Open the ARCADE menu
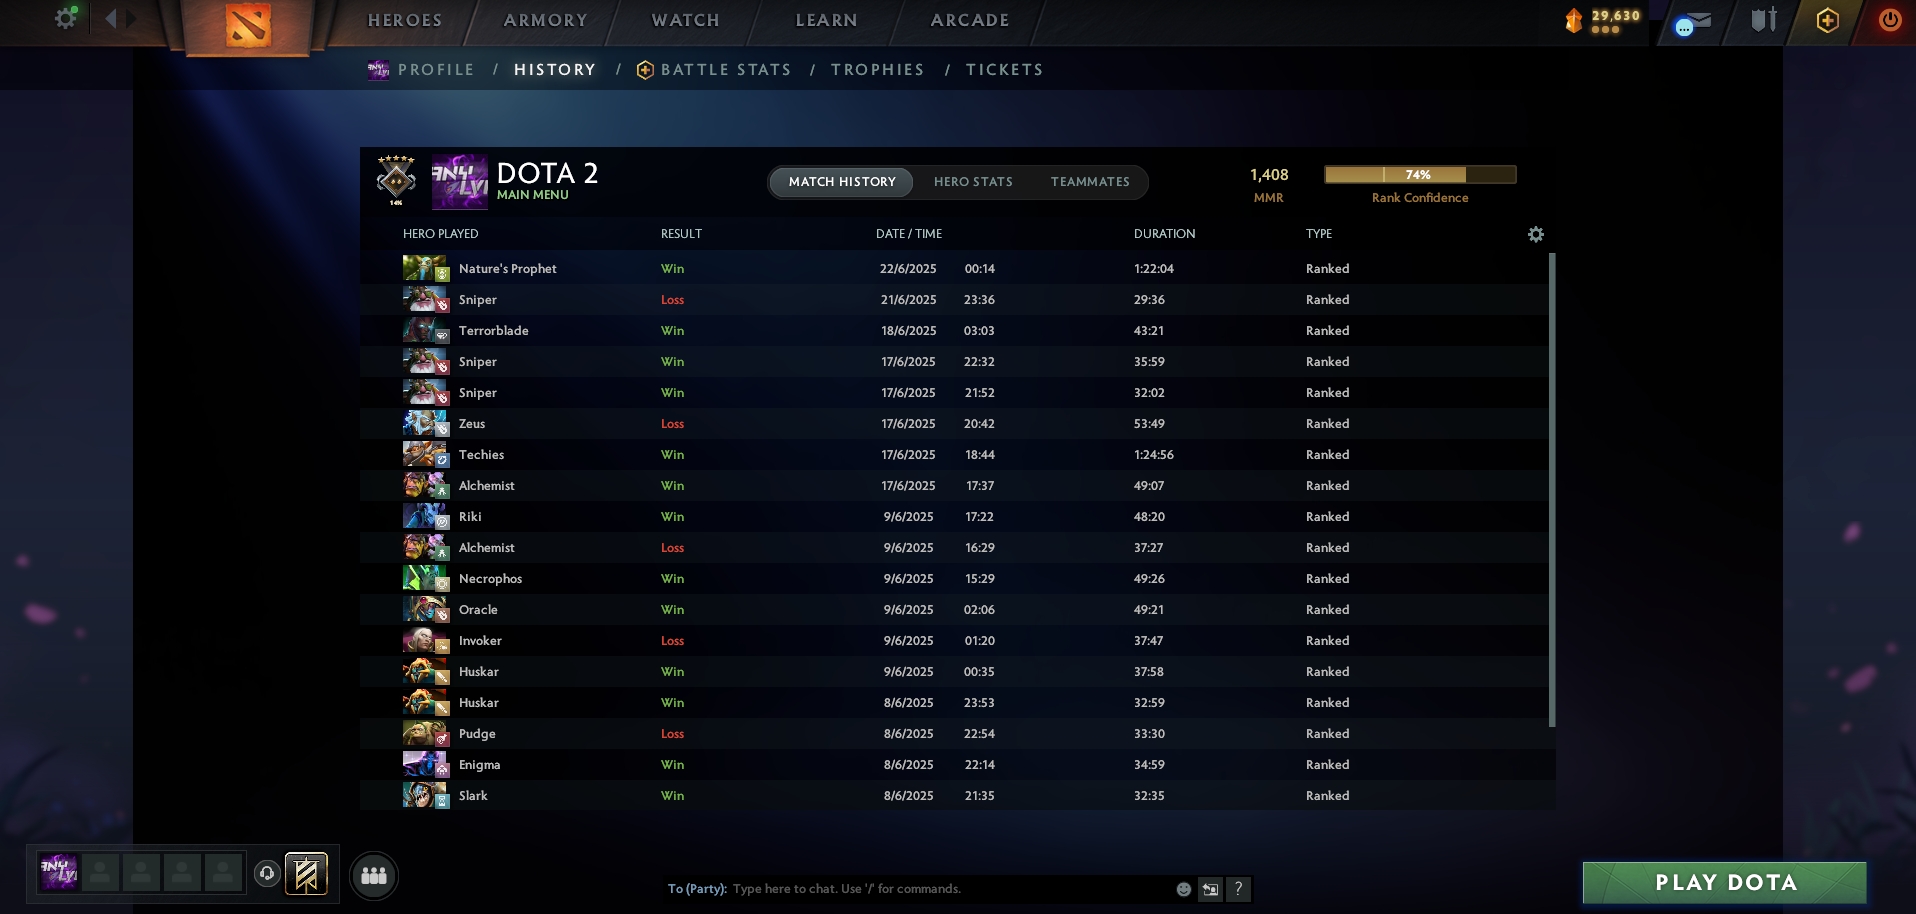The image size is (1916, 914). pos(970,20)
